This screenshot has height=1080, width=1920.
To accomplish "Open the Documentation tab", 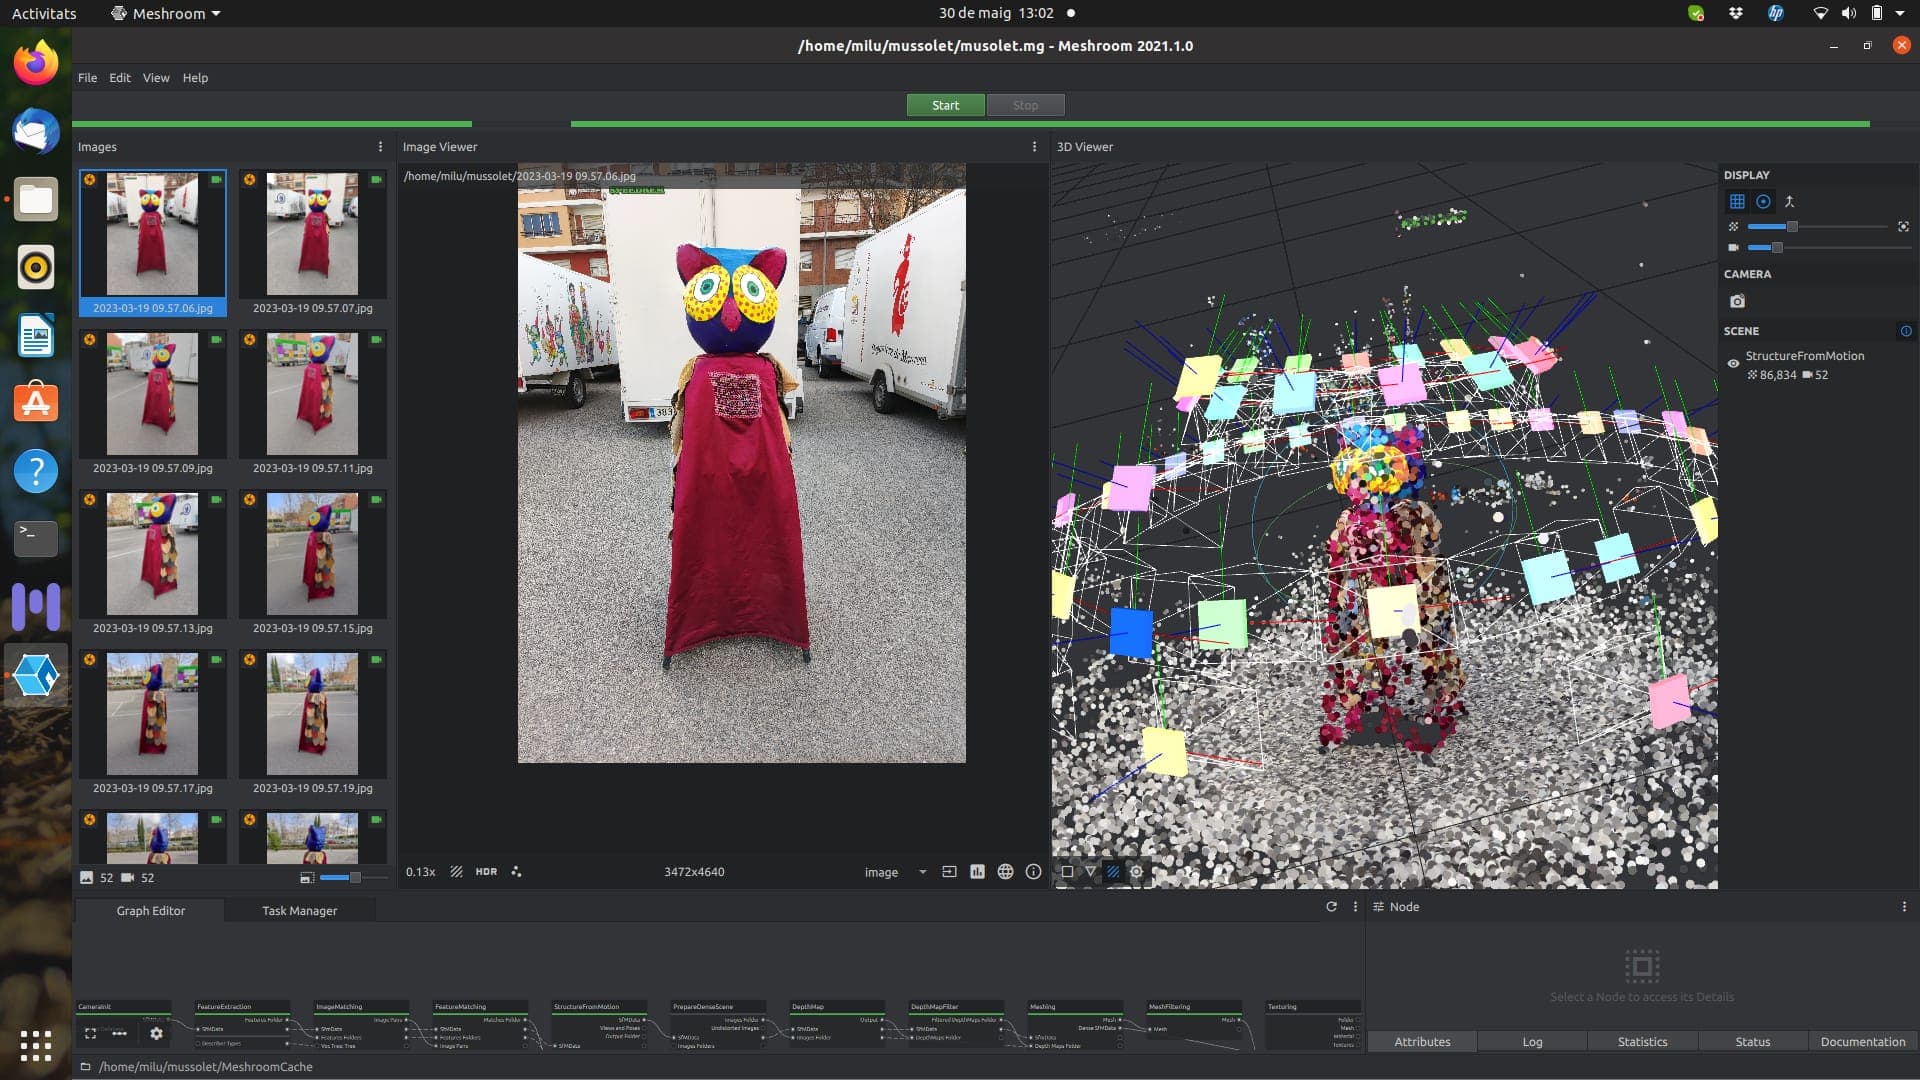I will (x=1863, y=1042).
